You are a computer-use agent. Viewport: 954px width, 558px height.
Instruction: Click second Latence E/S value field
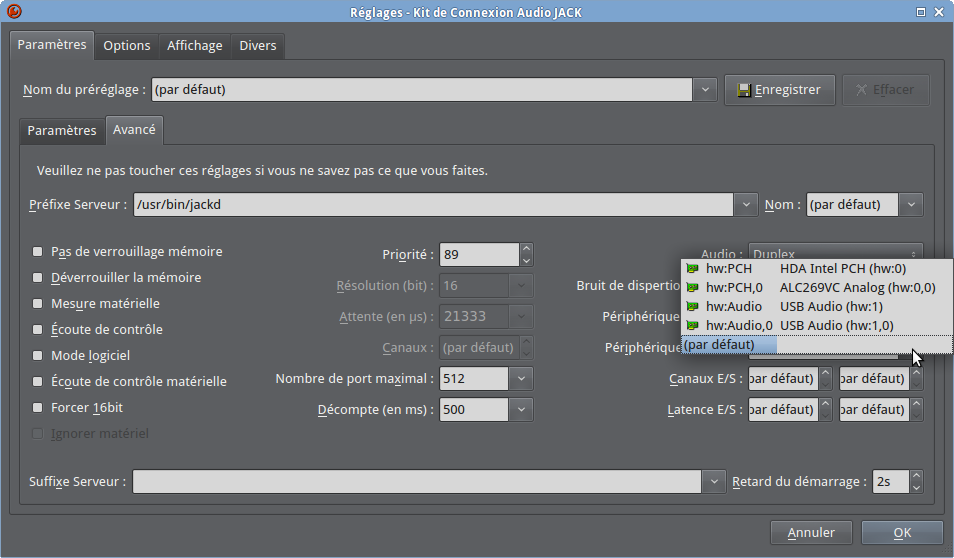tap(874, 410)
